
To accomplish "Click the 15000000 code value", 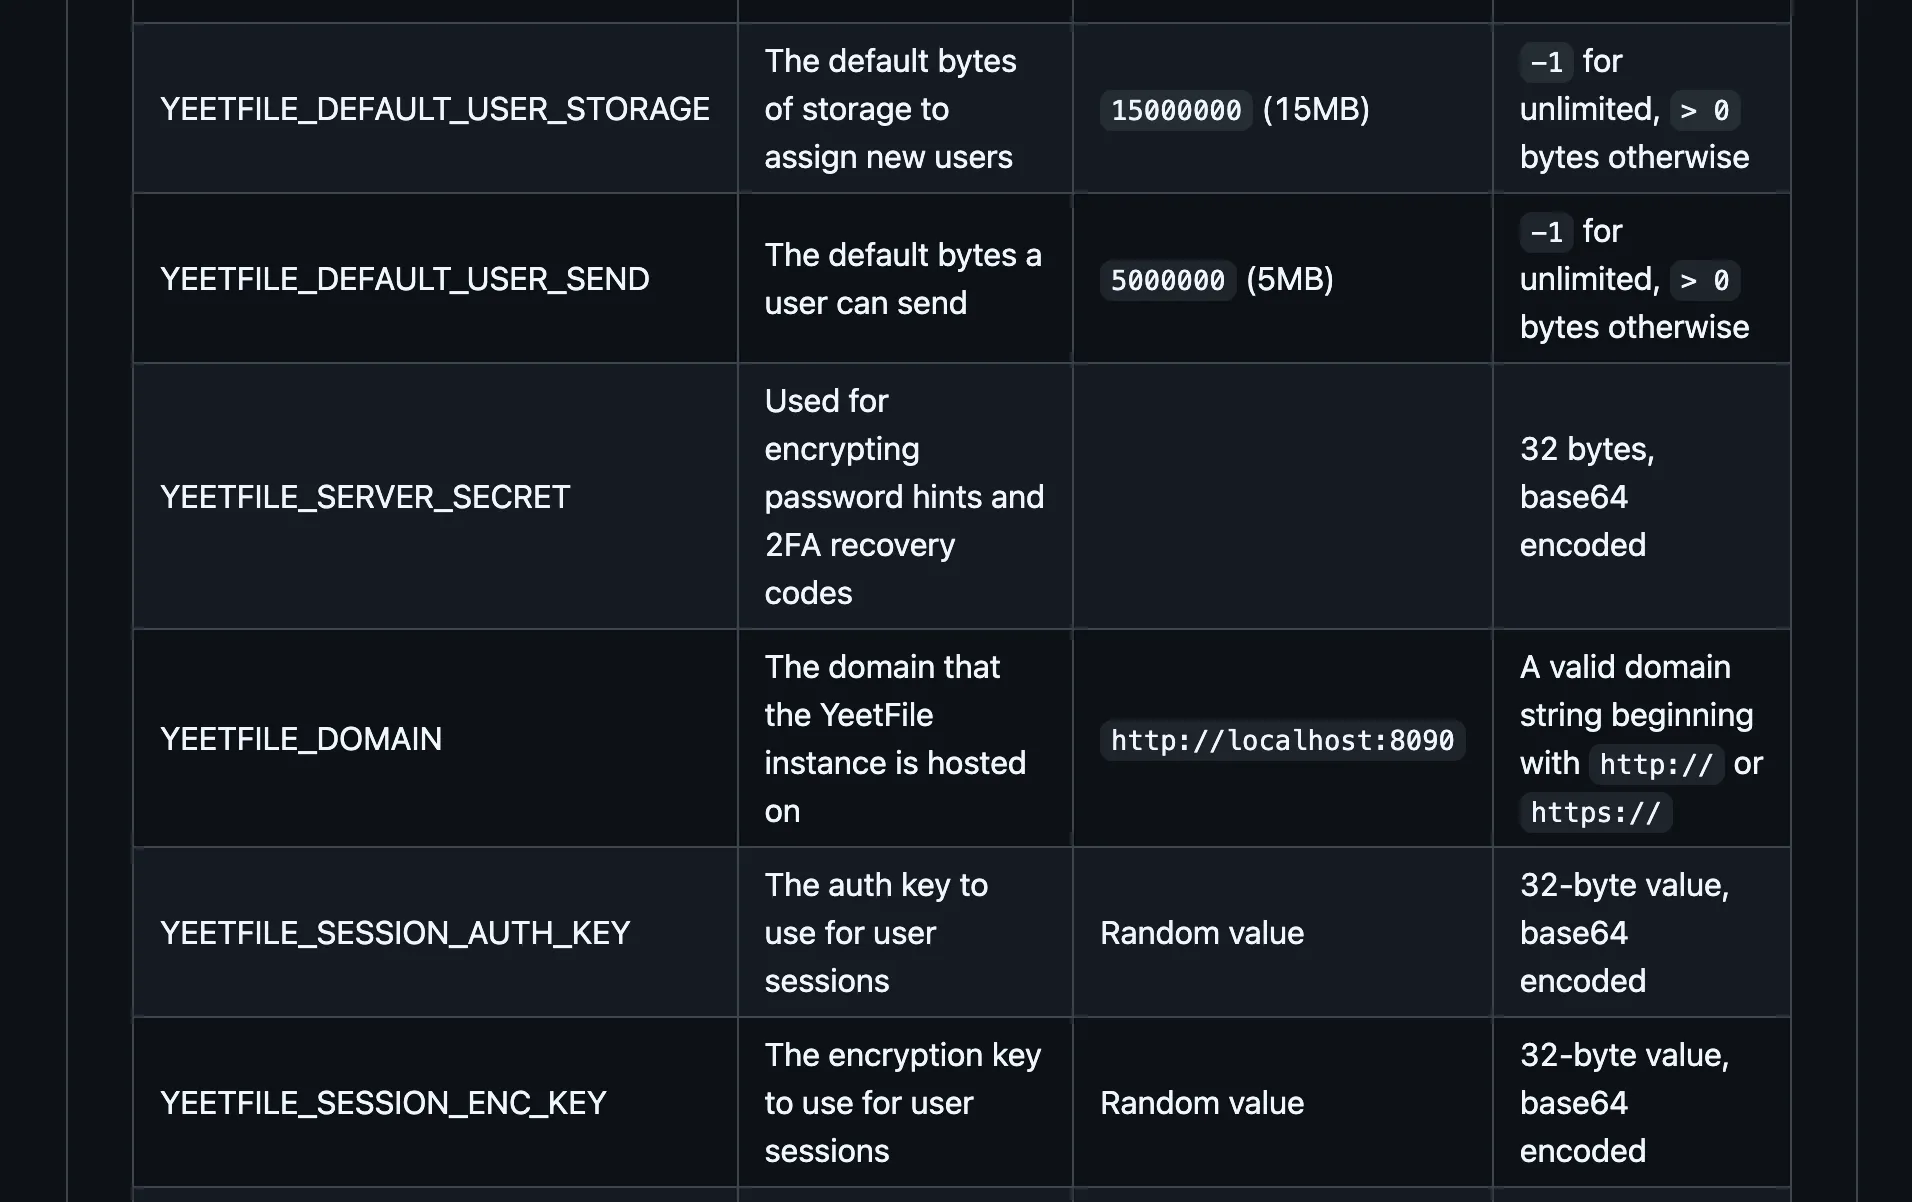I will [1176, 110].
